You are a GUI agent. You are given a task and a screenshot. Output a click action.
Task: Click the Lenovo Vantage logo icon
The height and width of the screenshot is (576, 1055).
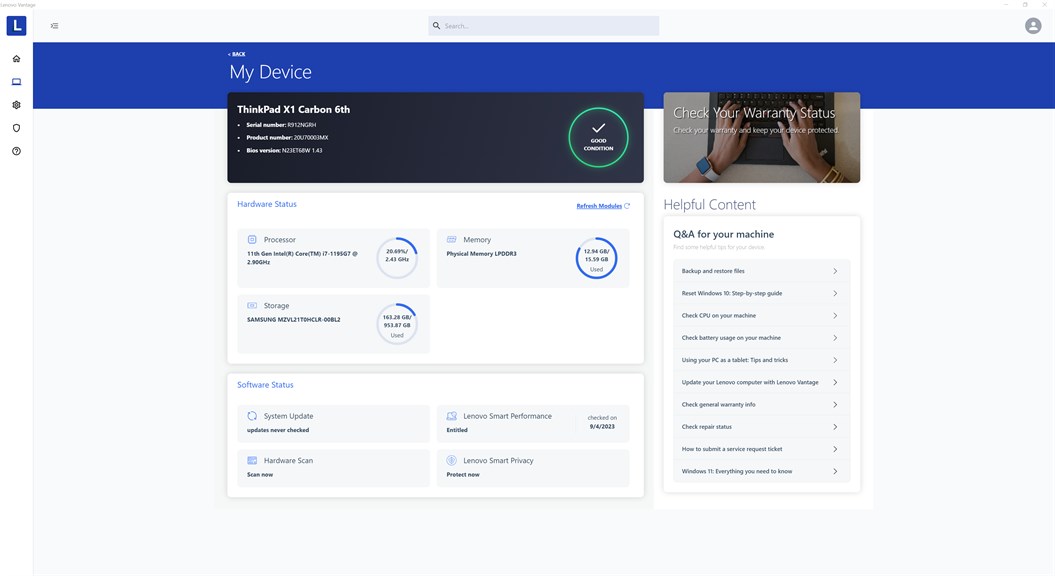(x=16, y=26)
